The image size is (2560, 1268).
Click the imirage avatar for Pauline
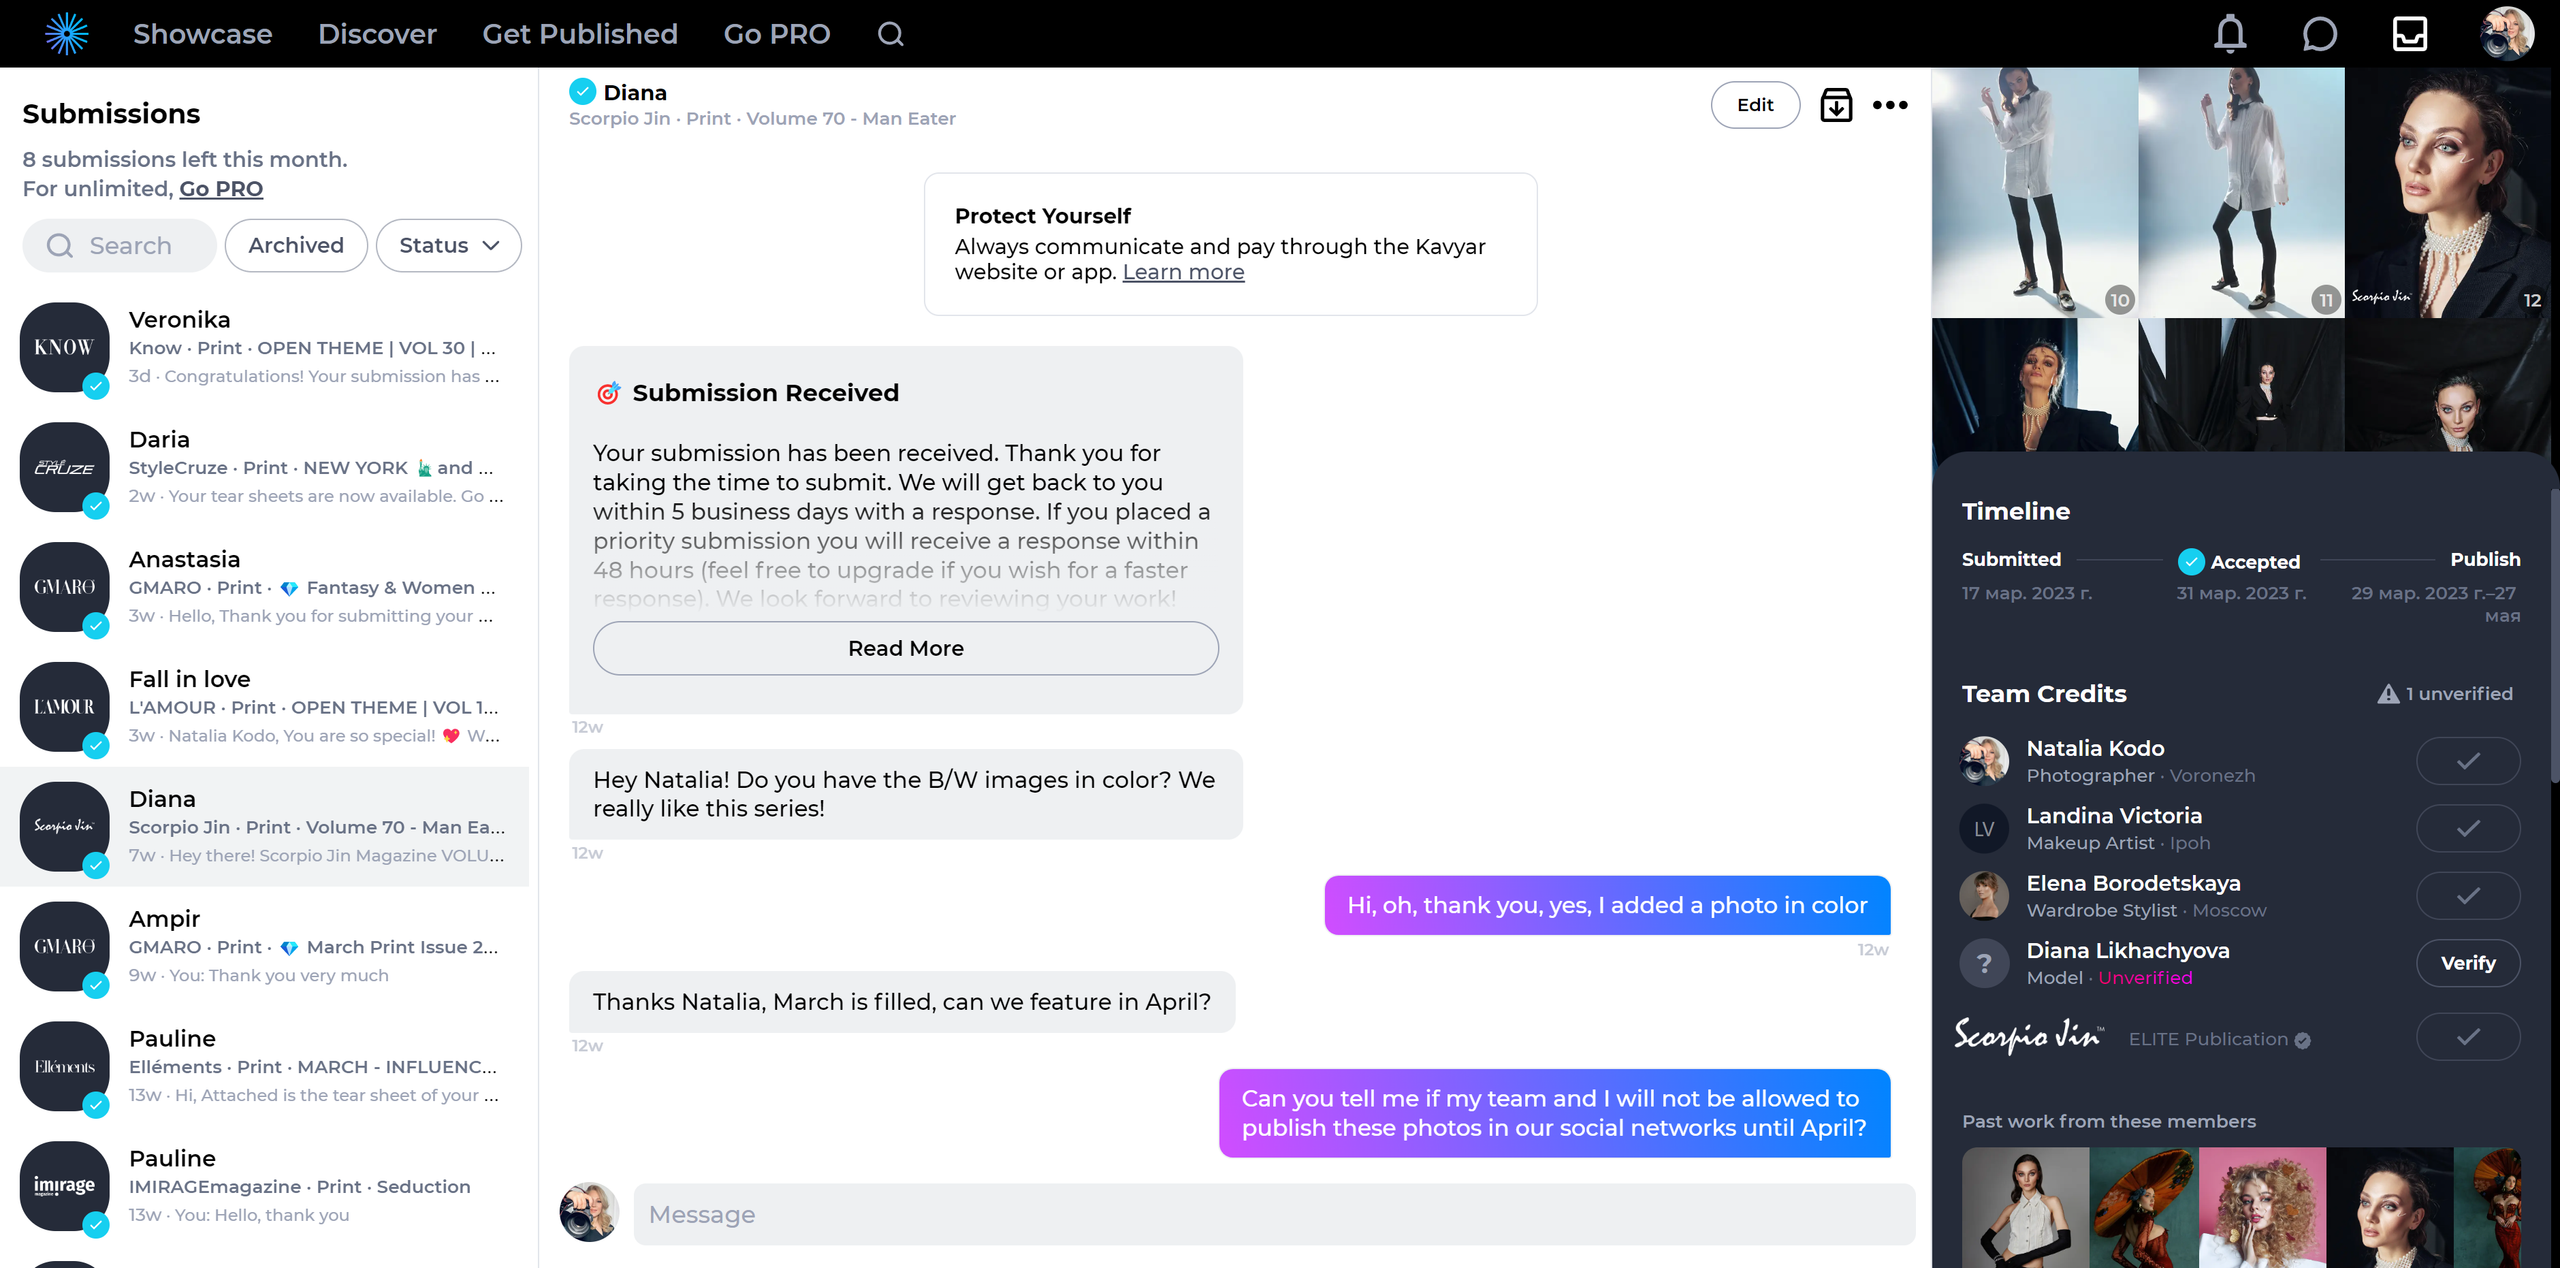65,1186
